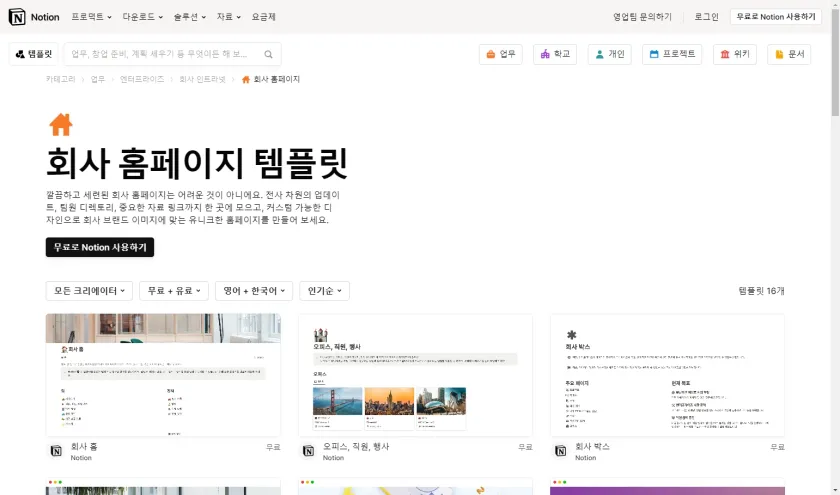Click the building icon in 위키 chip
This screenshot has height=495, width=840.
725,54
